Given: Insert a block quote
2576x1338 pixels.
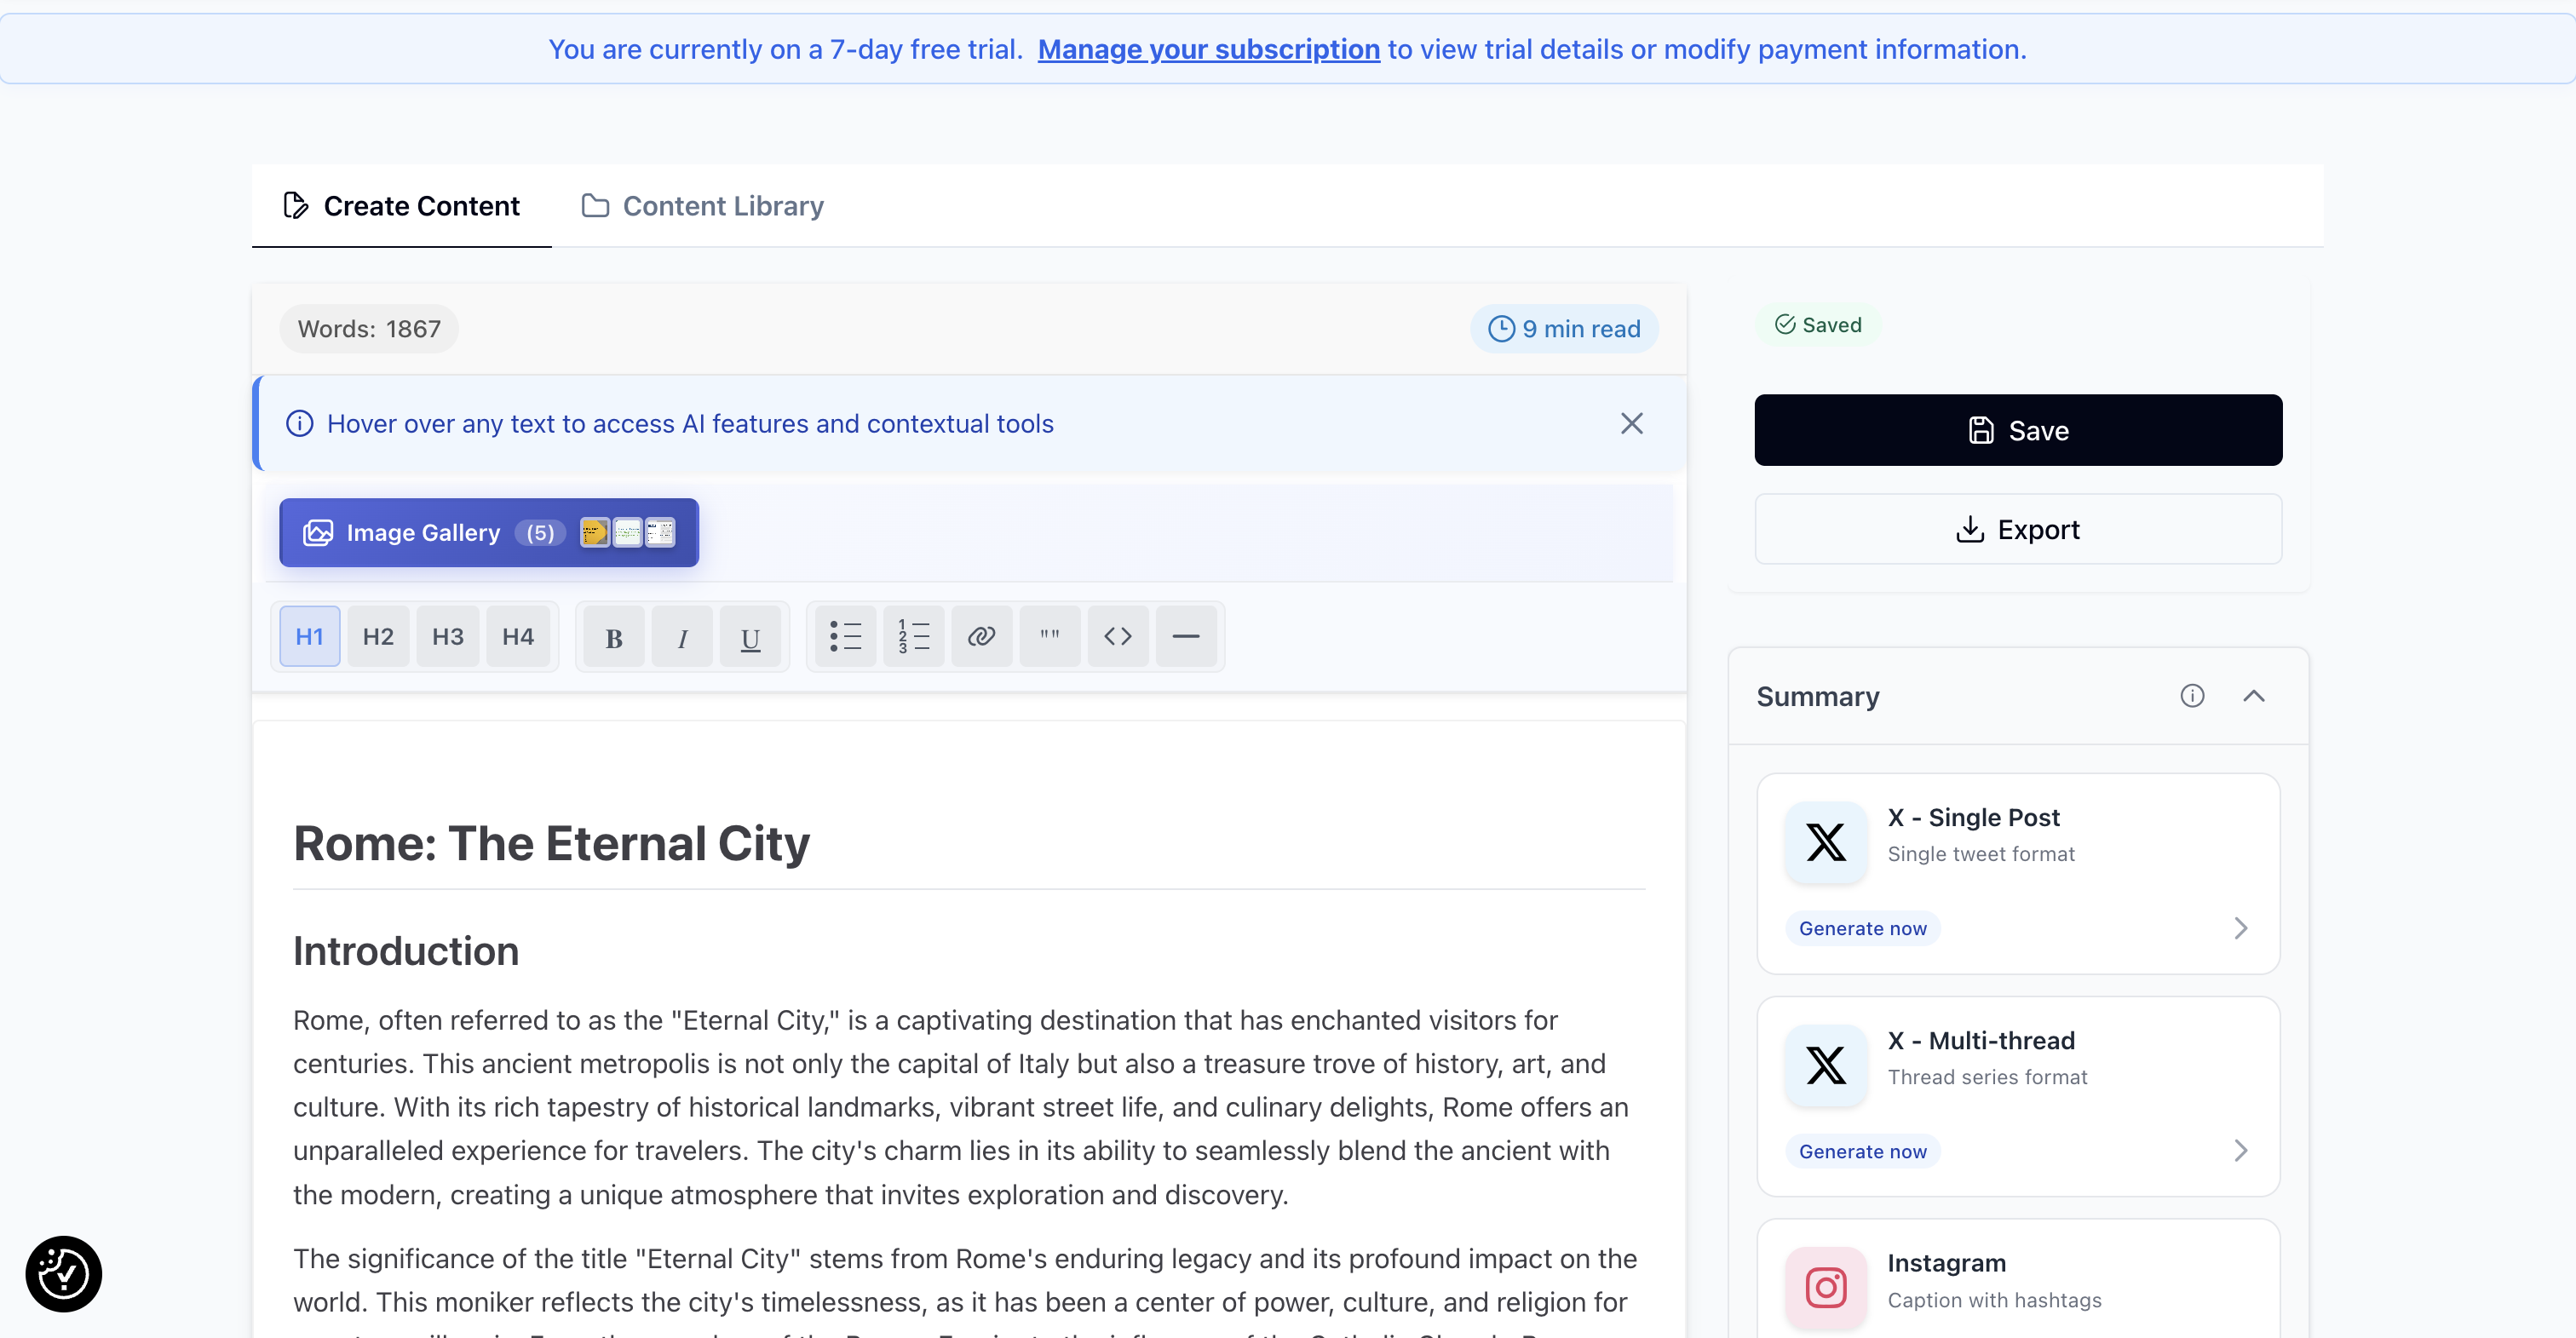Looking at the screenshot, I should tap(1049, 636).
